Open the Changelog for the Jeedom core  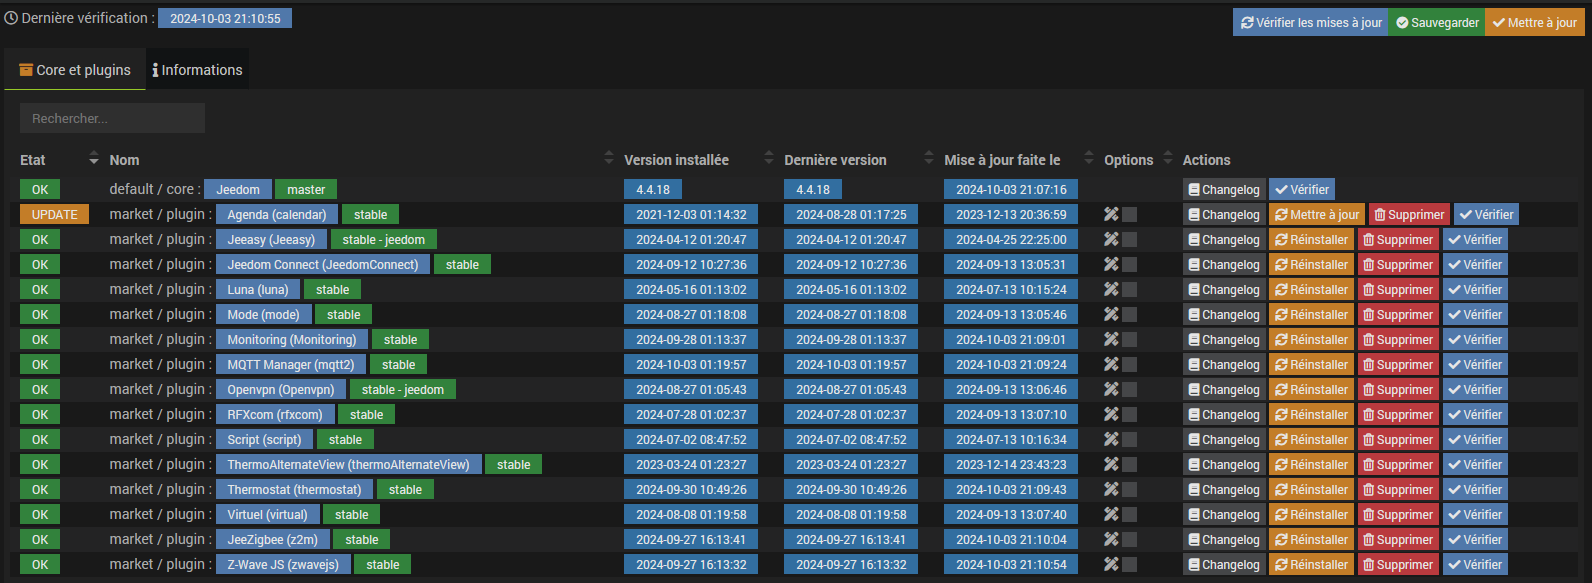pos(1224,189)
